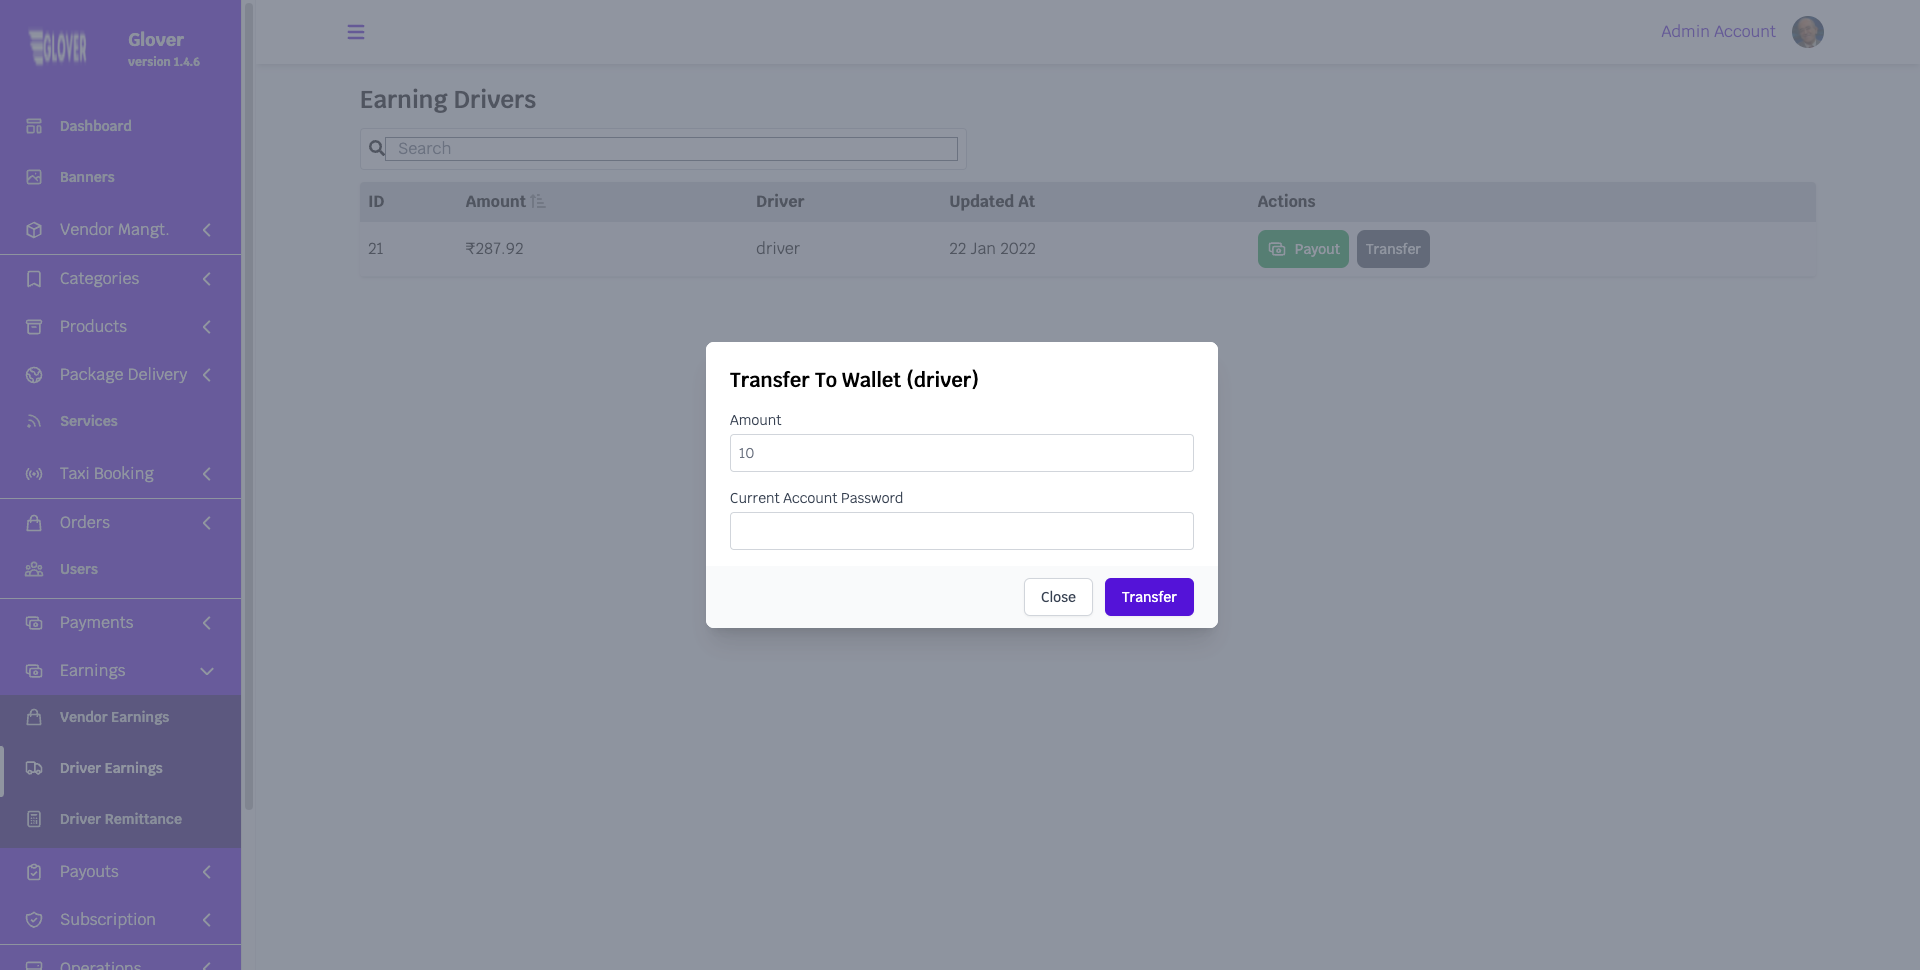Click the Users group icon

(x=34, y=569)
